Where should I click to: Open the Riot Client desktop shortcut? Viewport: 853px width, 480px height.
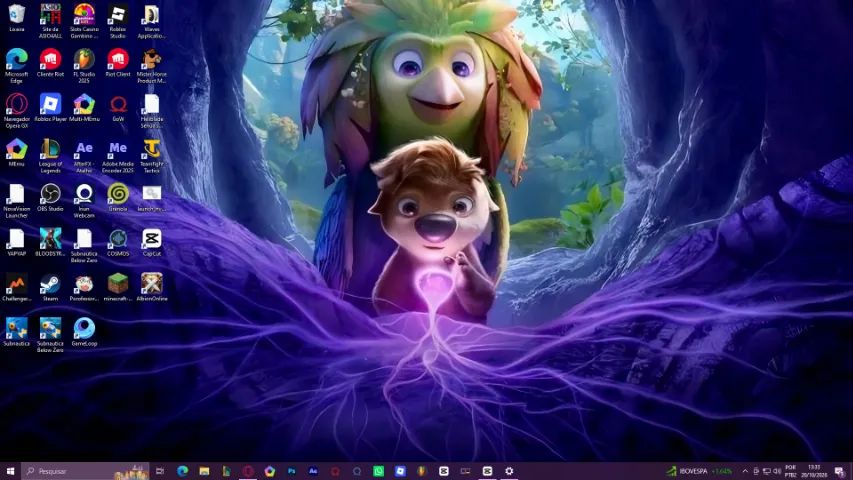[x=118, y=63]
